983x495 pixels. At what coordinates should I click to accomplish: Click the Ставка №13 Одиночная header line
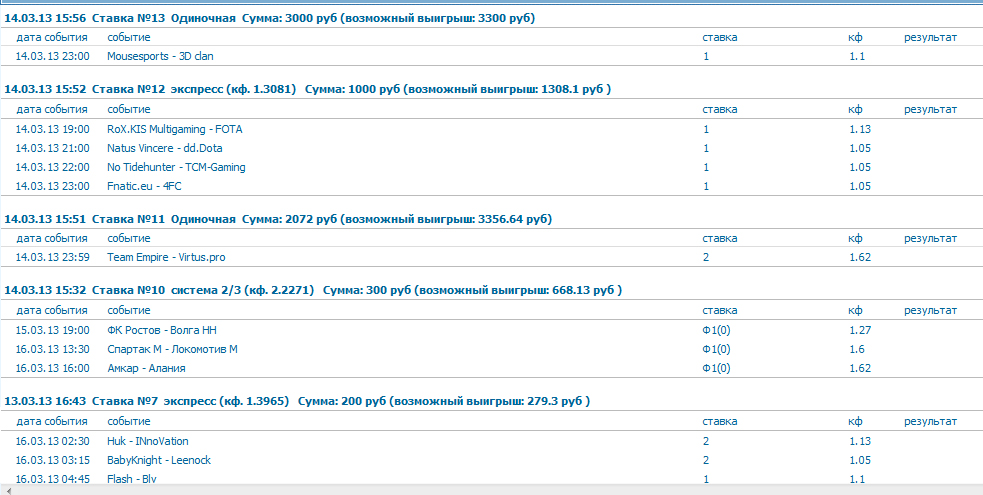[270, 18]
